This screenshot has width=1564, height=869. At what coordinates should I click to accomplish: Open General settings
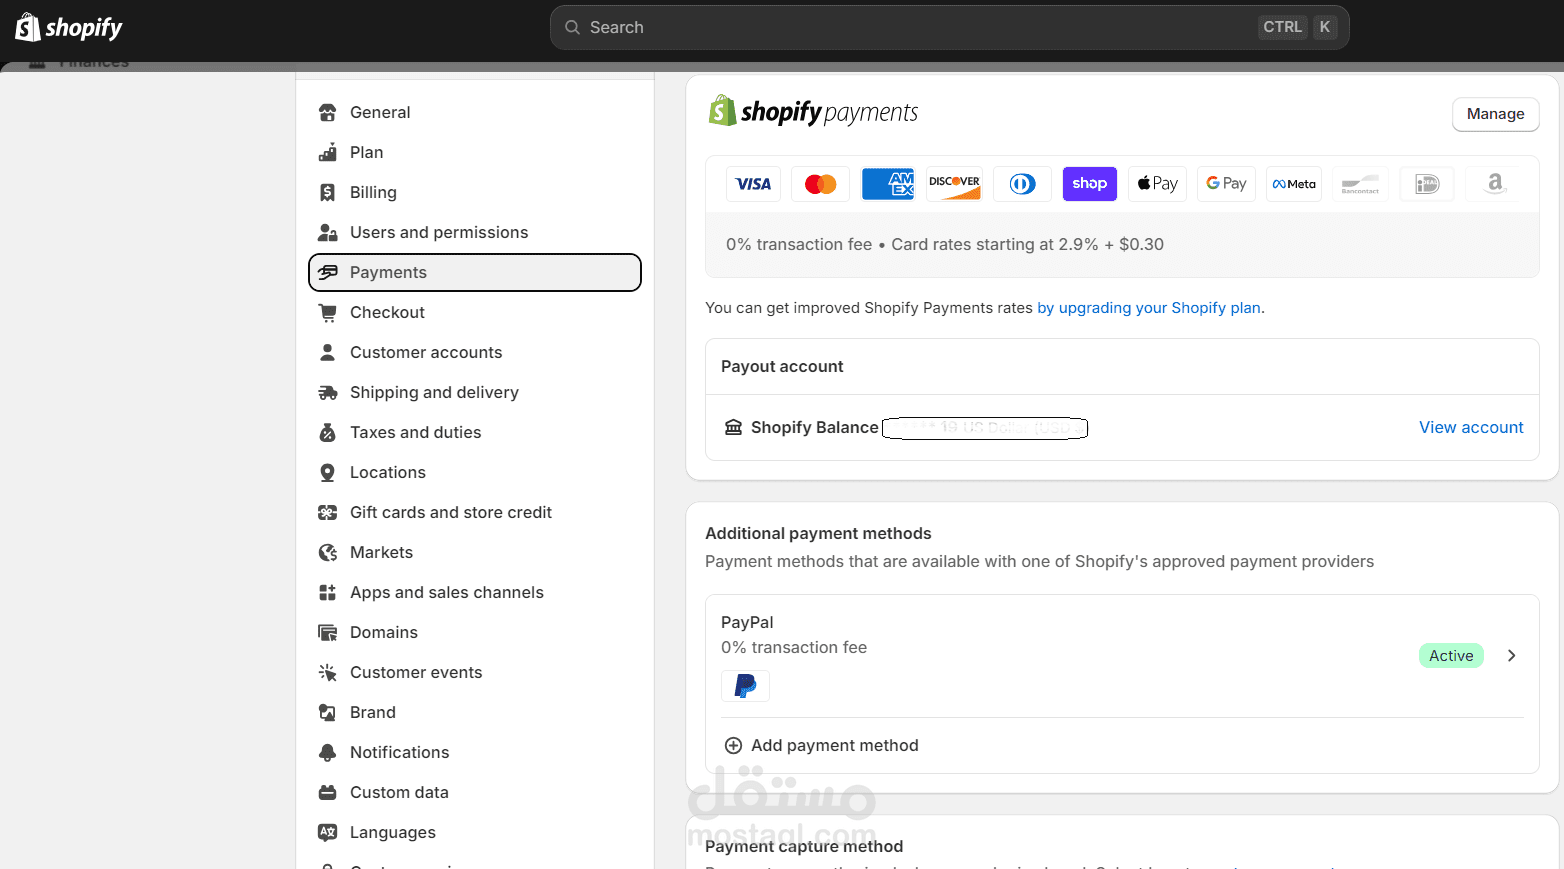(x=475, y=112)
